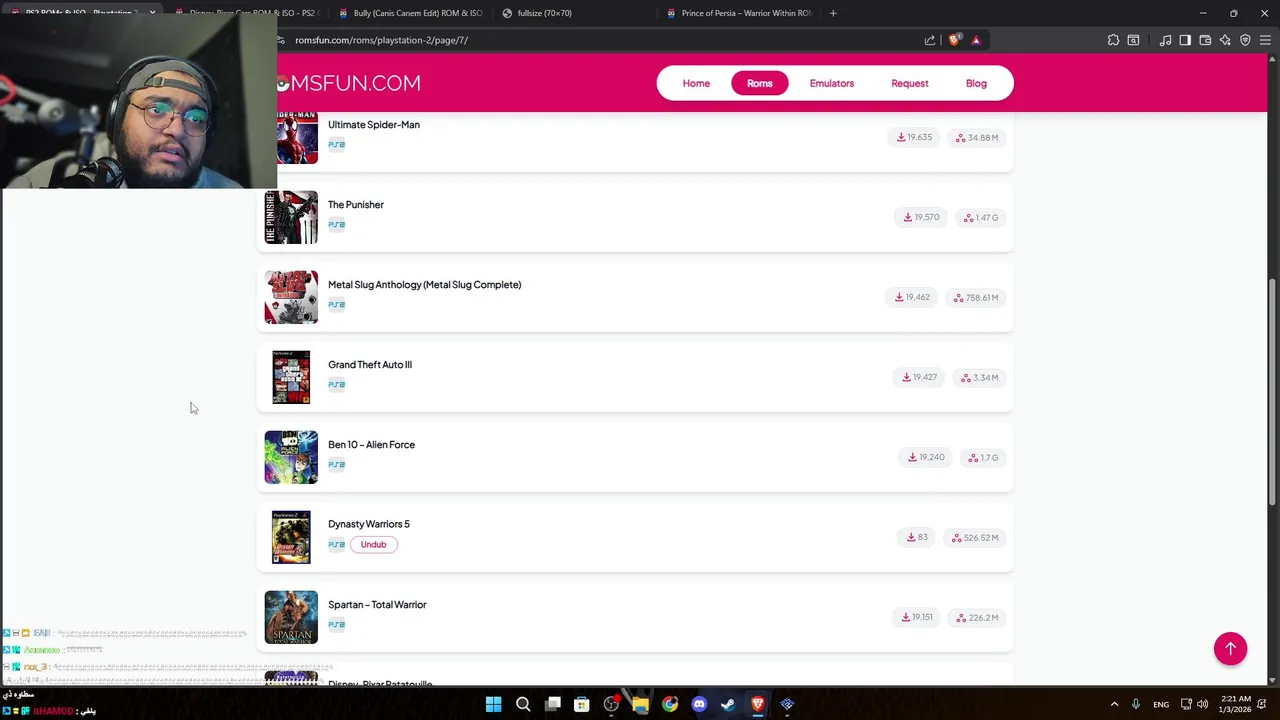The height and width of the screenshot is (720, 1280).
Task: Click the ENG language indicator in the tray
Action: 1161,704
